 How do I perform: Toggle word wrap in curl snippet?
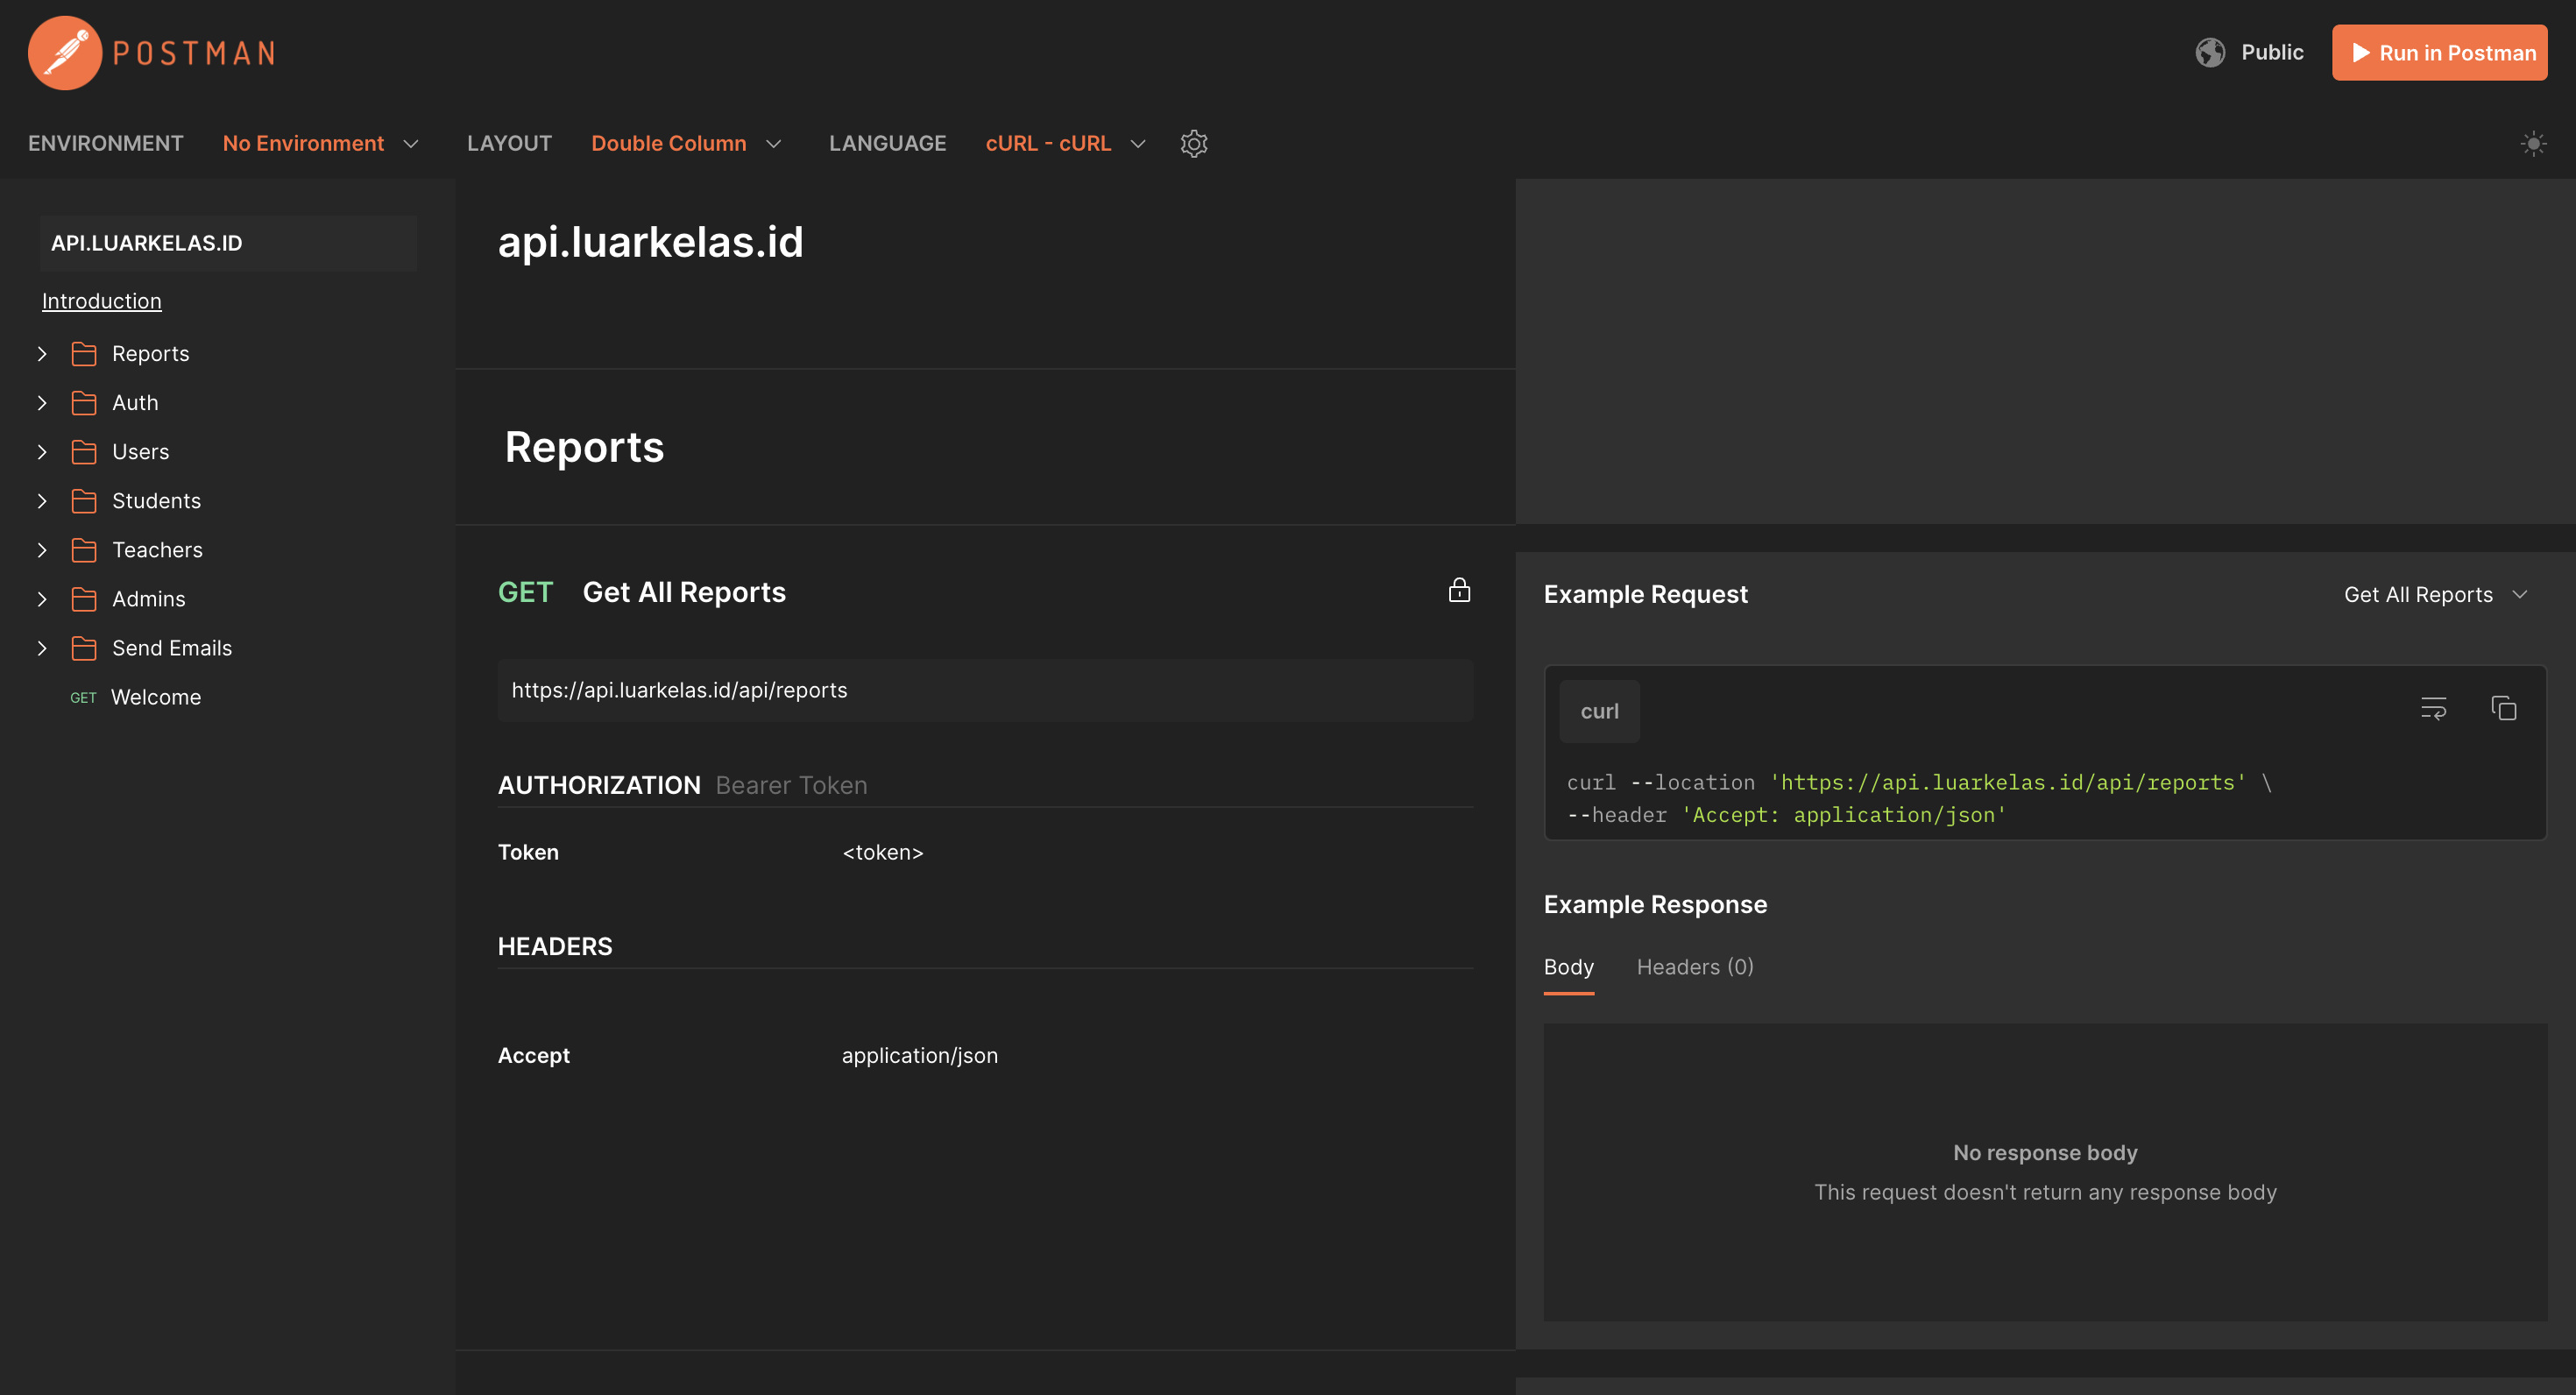click(x=2432, y=709)
